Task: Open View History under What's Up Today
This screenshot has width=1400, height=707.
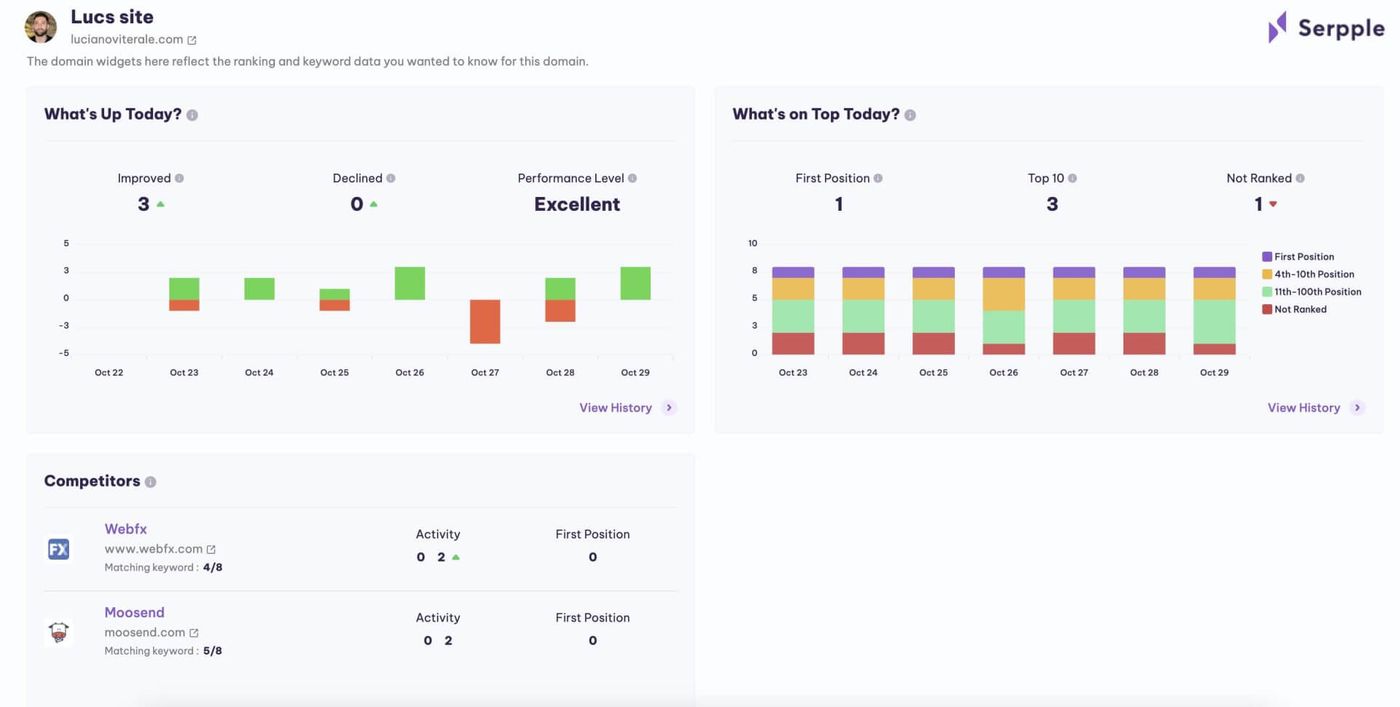Action: click(616, 408)
